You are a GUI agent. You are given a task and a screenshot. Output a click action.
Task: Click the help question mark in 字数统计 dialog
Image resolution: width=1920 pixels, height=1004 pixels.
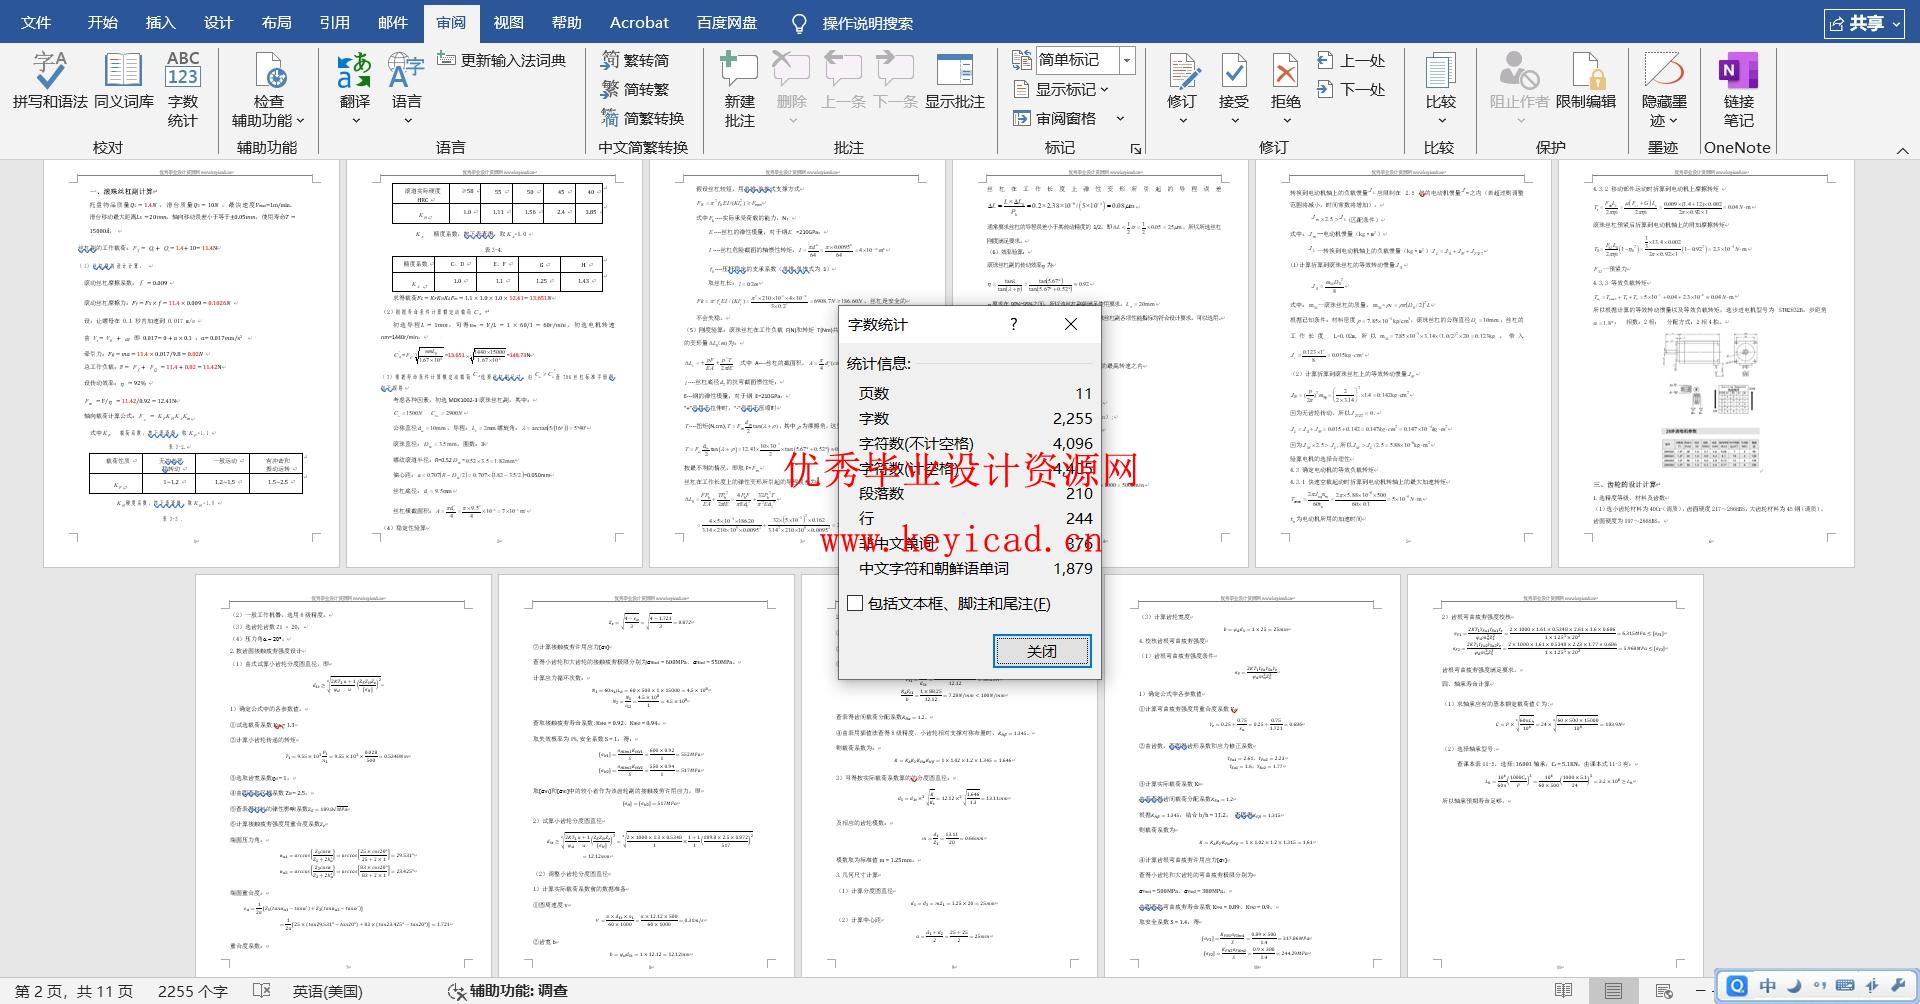click(1013, 324)
